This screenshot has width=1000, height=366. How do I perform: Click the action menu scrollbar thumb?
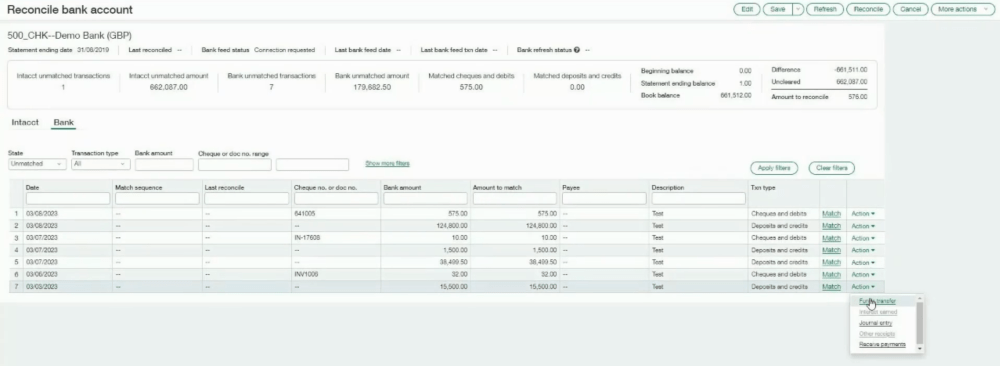click(x=920, y=322)
